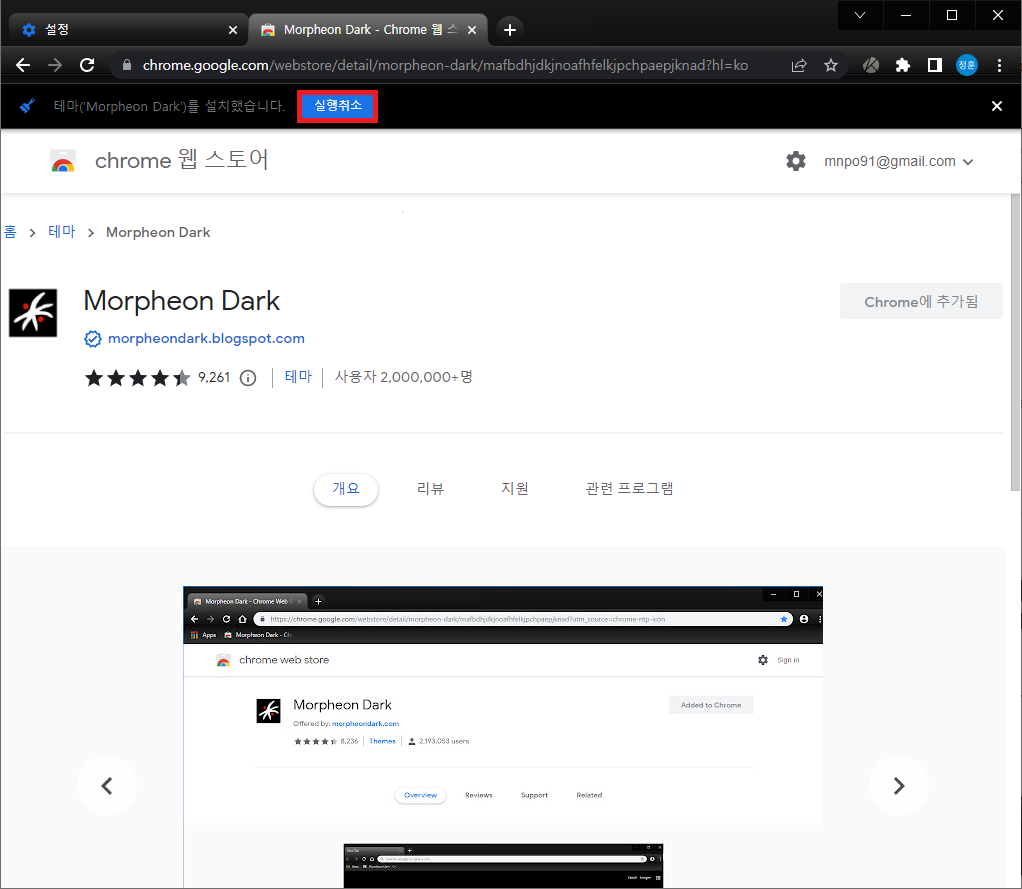Viewport: 1022px width, 889px height.
Task: Share this page from the address bar
Action: (x=798, y=65)
